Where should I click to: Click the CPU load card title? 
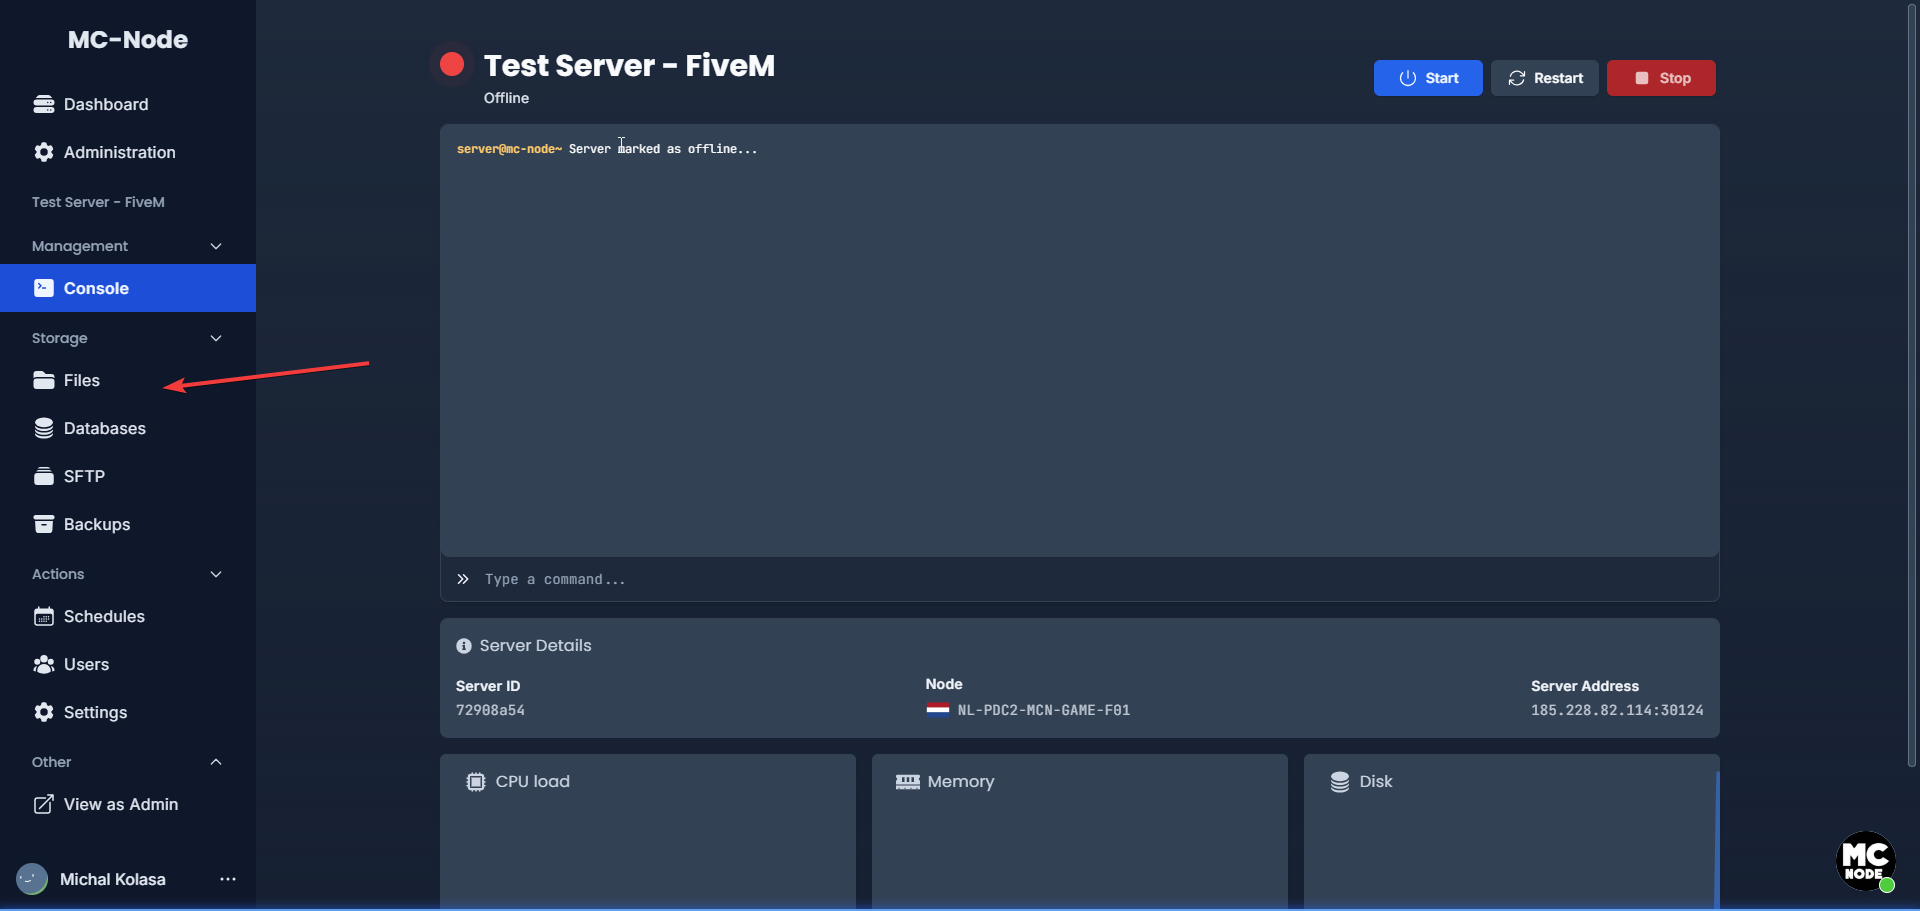coord(533,782)
